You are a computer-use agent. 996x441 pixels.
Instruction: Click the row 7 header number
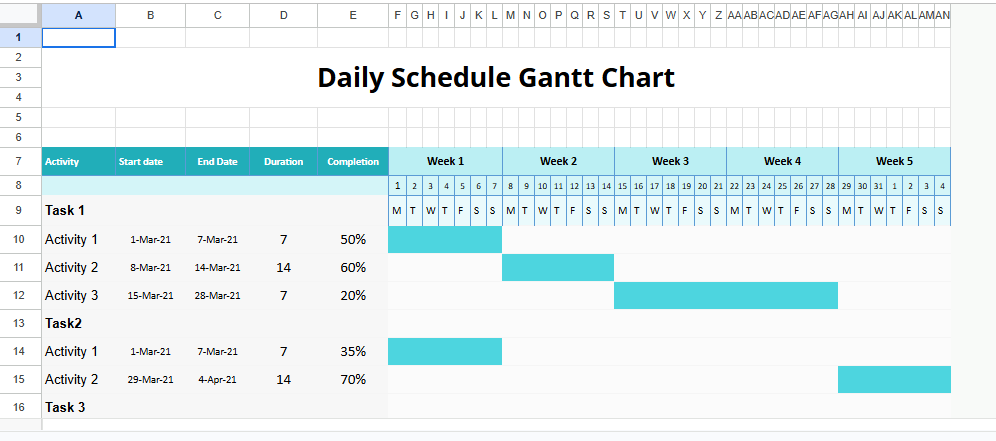pos(20,161)
